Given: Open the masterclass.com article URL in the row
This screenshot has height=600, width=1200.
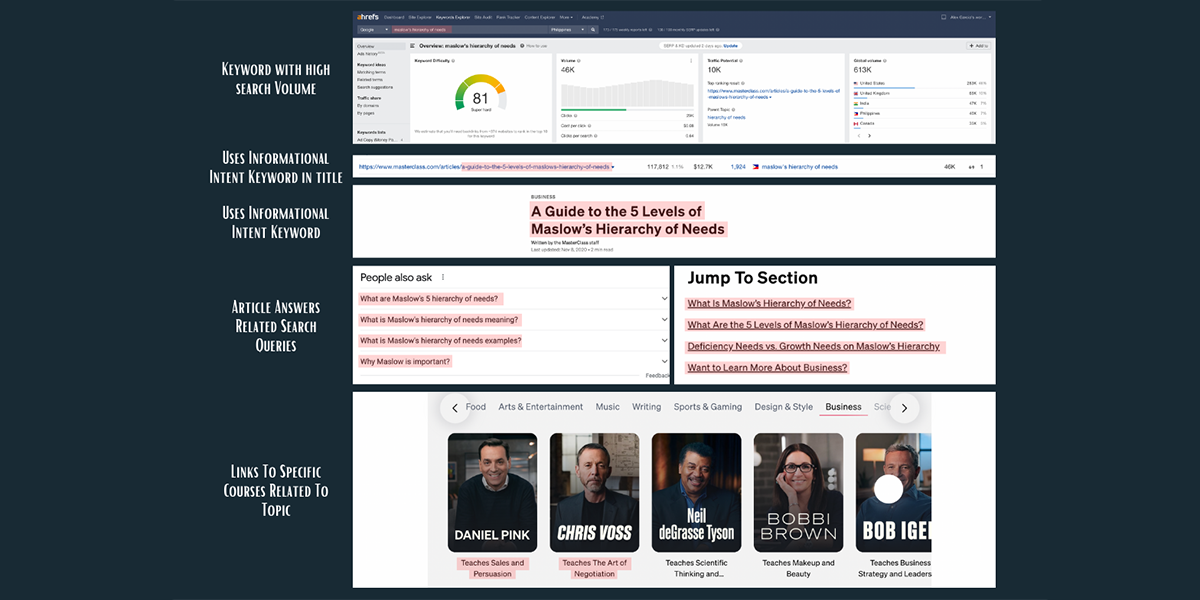Looking at the screenshot, I should pyautogui.click(x=484, y=167).
